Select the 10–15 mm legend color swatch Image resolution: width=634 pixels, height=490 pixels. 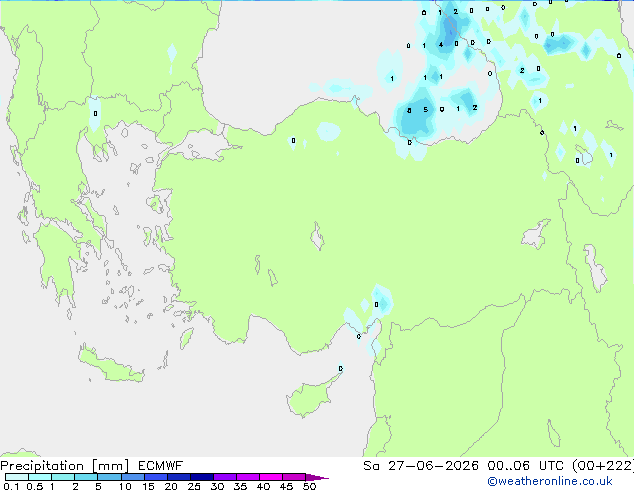133,477
